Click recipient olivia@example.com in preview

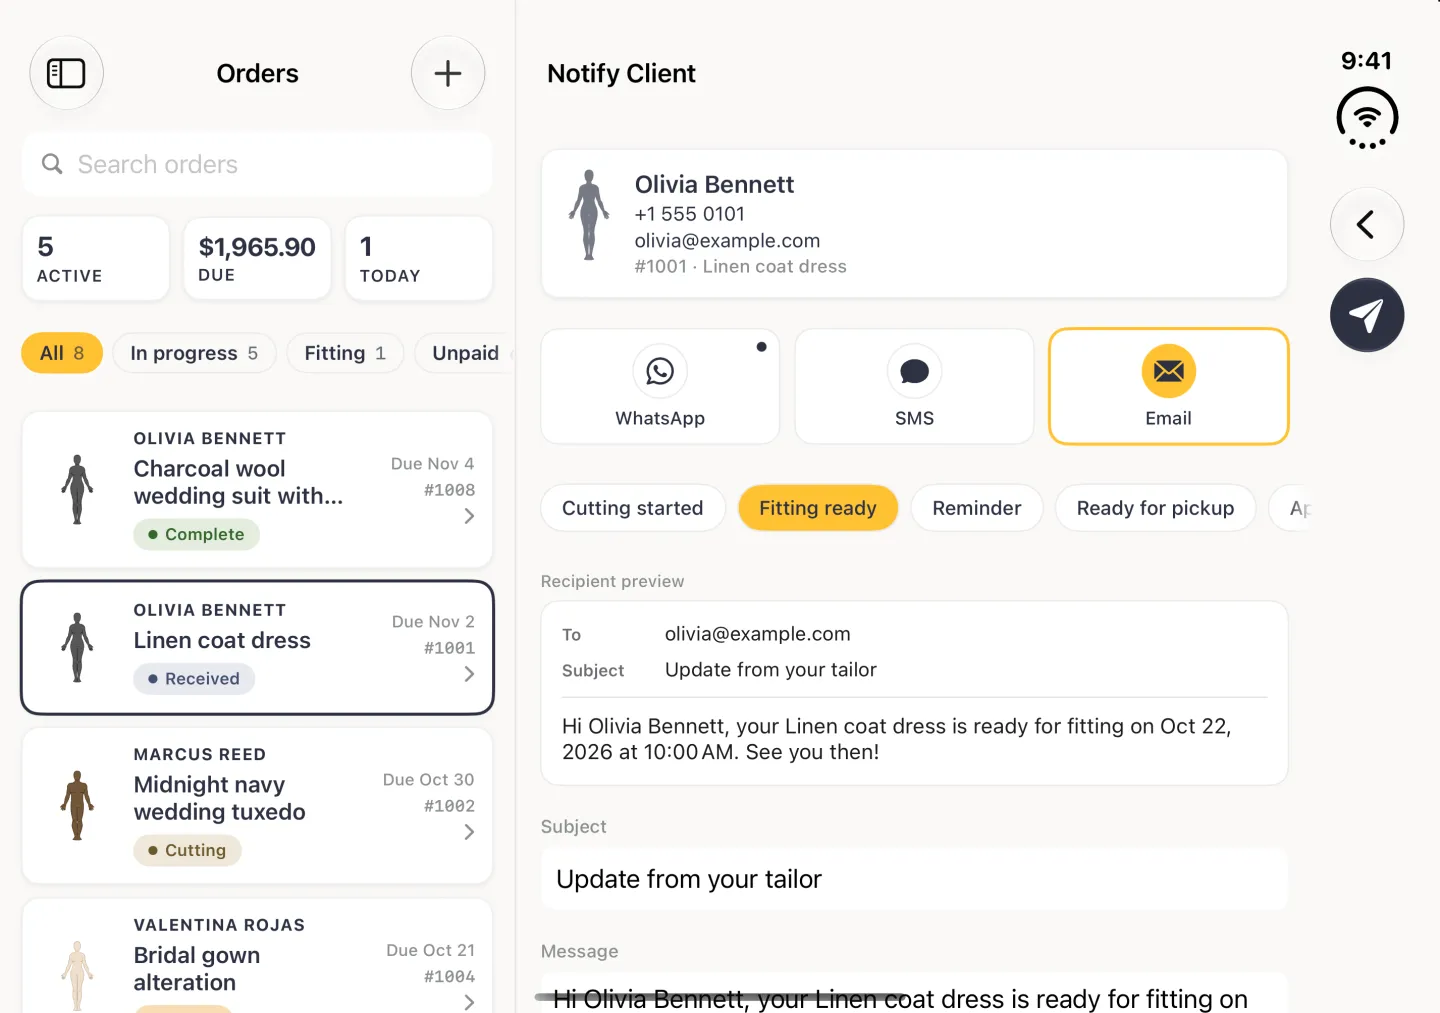[757, 634]
